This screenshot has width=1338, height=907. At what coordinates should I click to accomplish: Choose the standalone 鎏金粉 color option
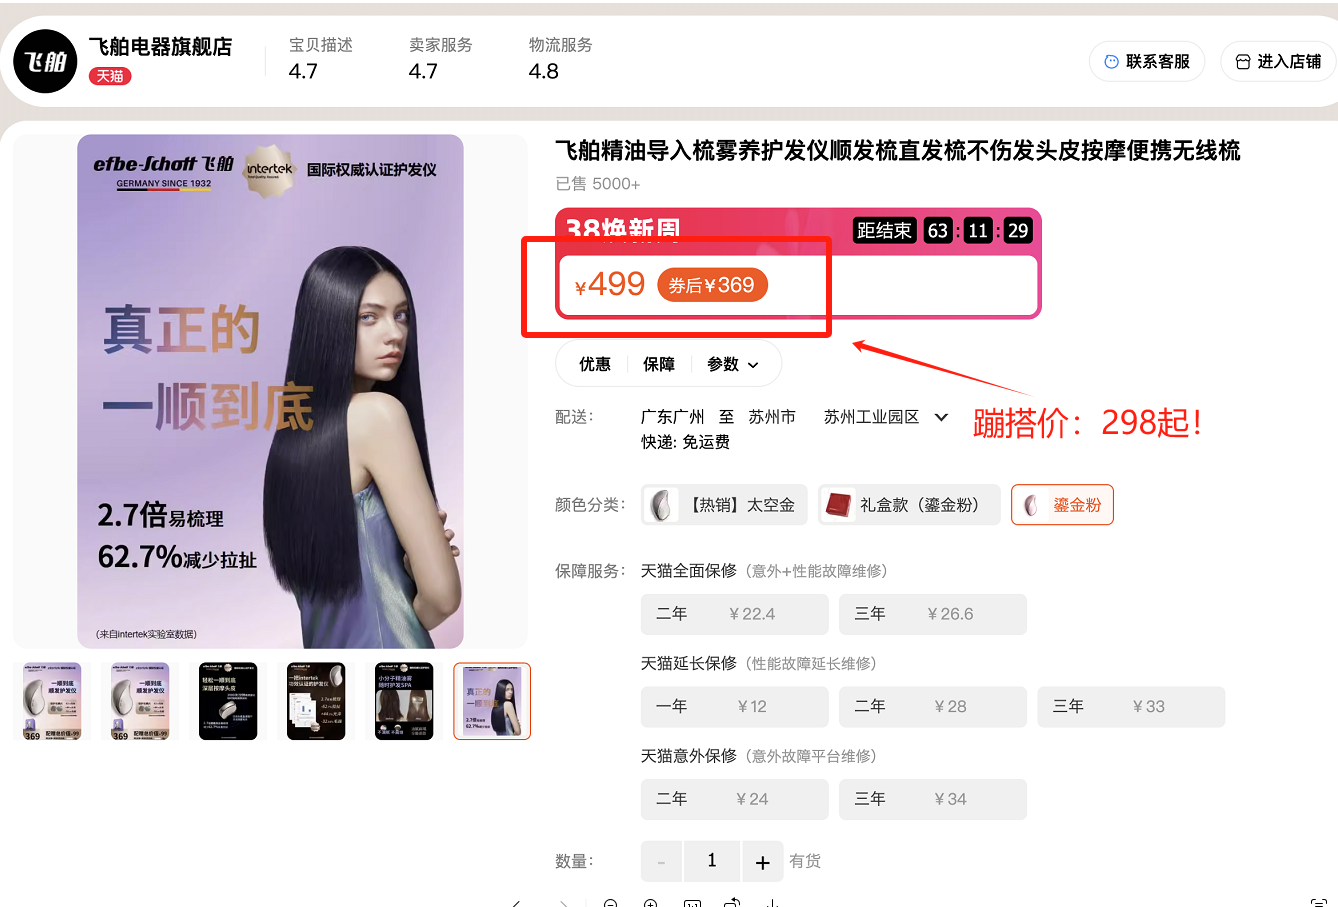pos(1062,505)
